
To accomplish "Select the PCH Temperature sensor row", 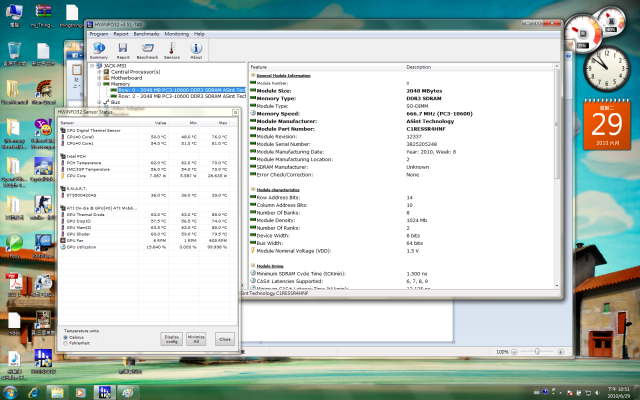I will tap(144, 162).
